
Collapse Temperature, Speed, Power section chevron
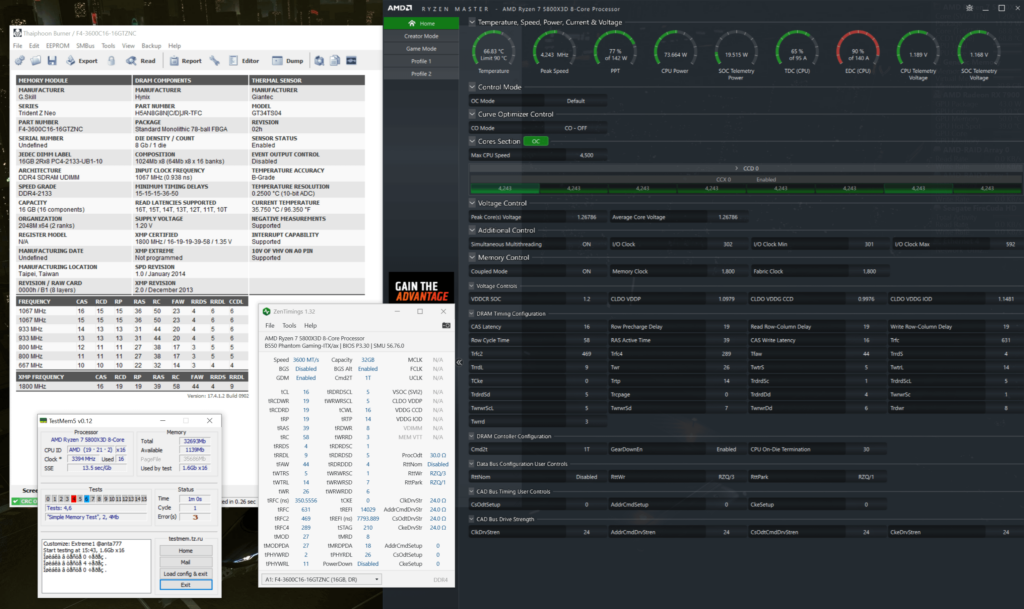tap(472, 22)
